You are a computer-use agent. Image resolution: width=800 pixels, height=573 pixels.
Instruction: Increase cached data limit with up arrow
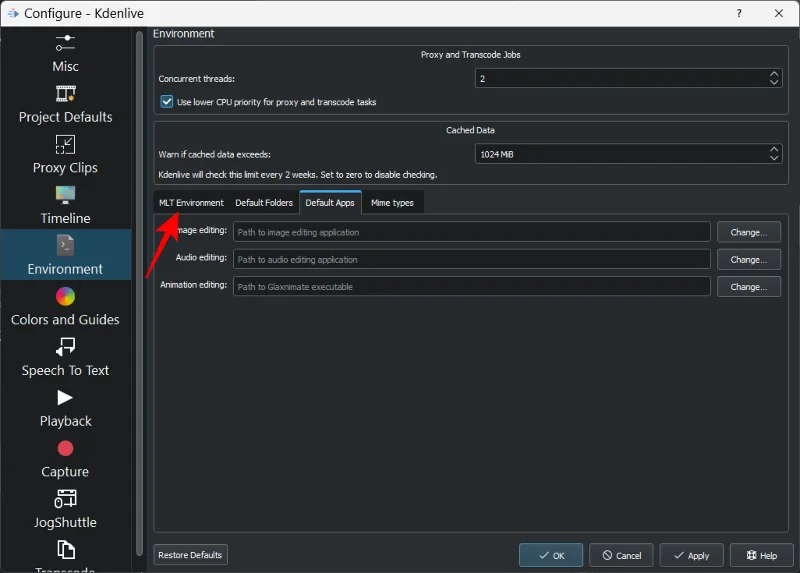point(774,150)
